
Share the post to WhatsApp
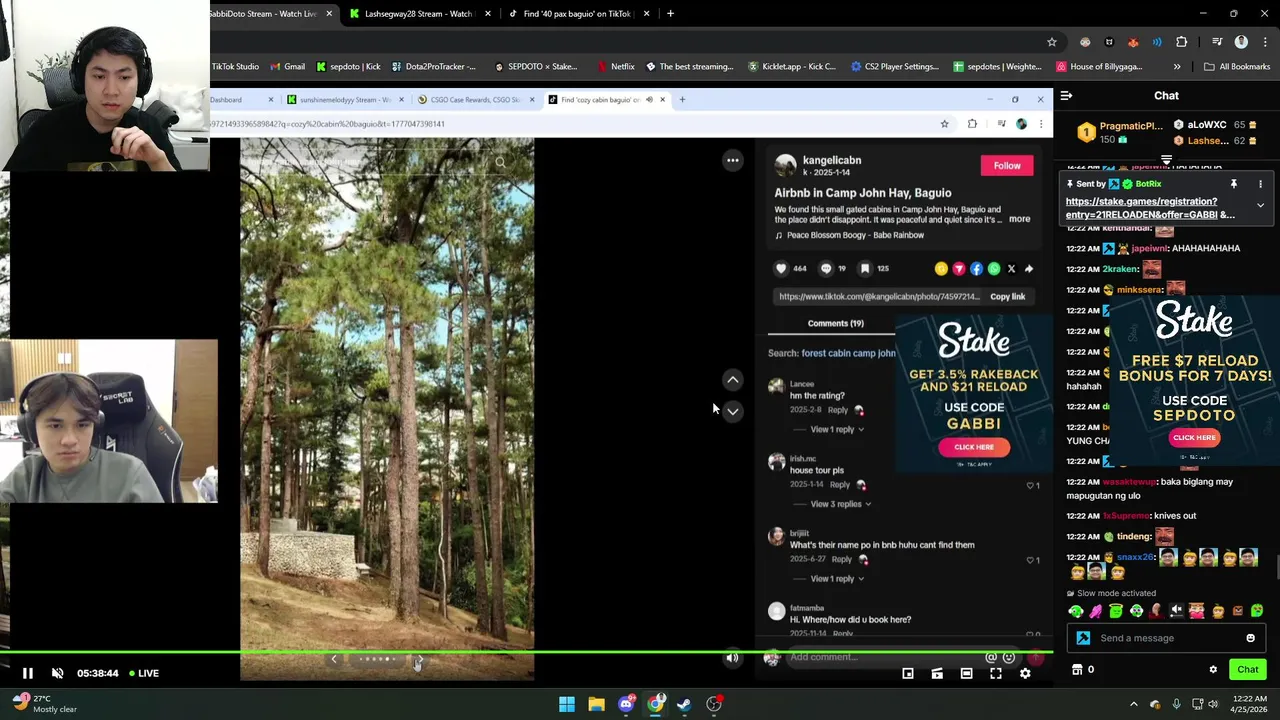(994, 268)
